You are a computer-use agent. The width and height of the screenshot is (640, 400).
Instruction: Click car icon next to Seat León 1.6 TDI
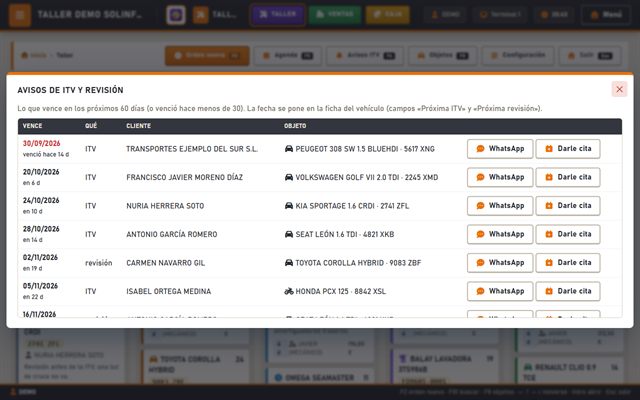289,234
